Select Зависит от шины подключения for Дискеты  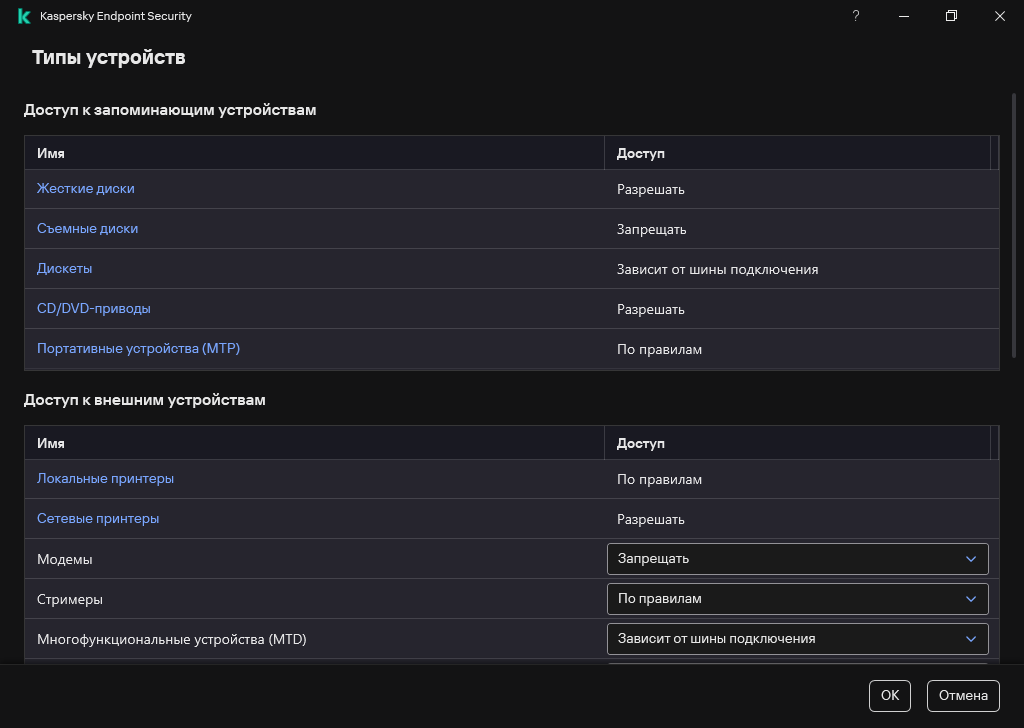(x=717, y=269)
